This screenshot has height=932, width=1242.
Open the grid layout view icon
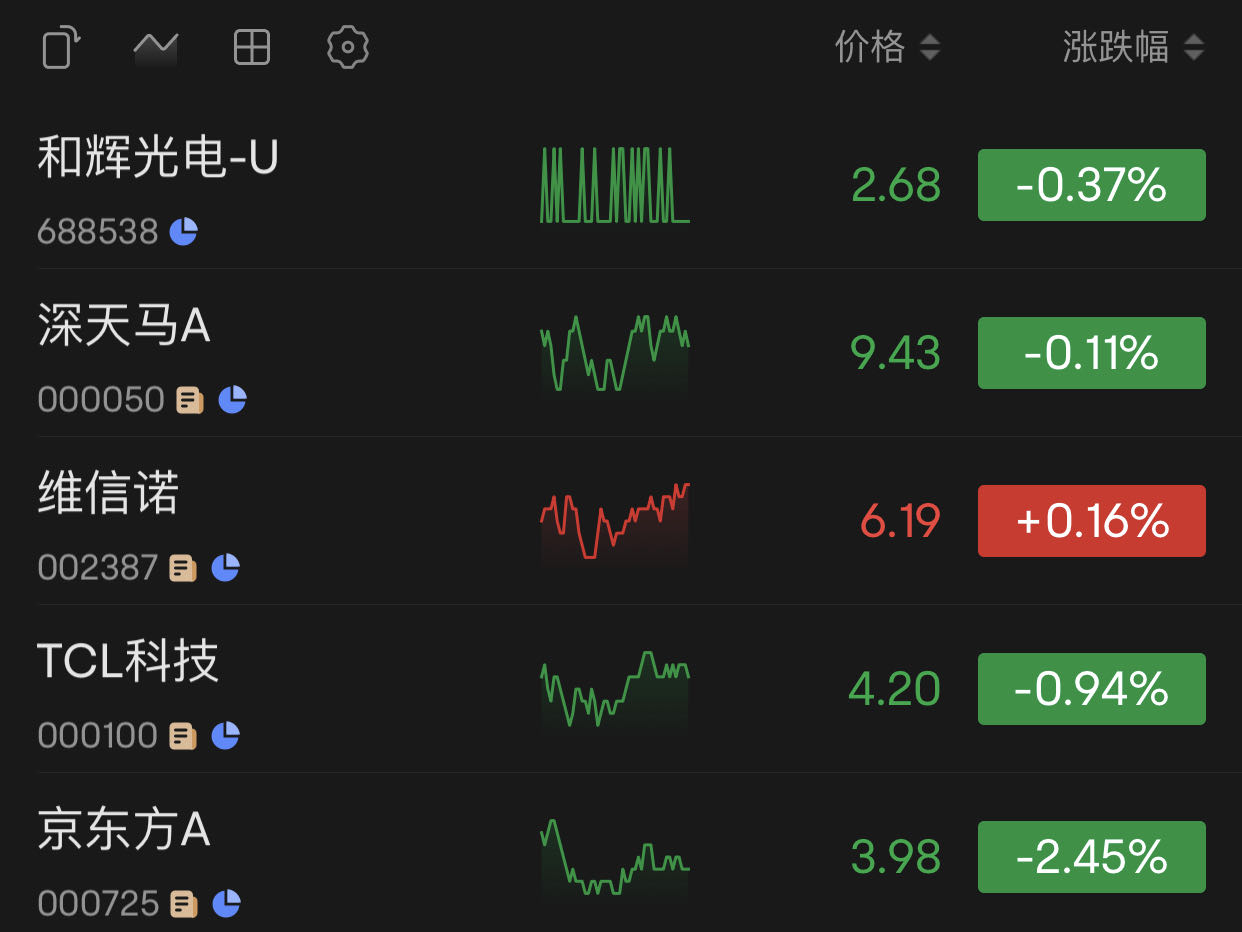pos(251,47)
